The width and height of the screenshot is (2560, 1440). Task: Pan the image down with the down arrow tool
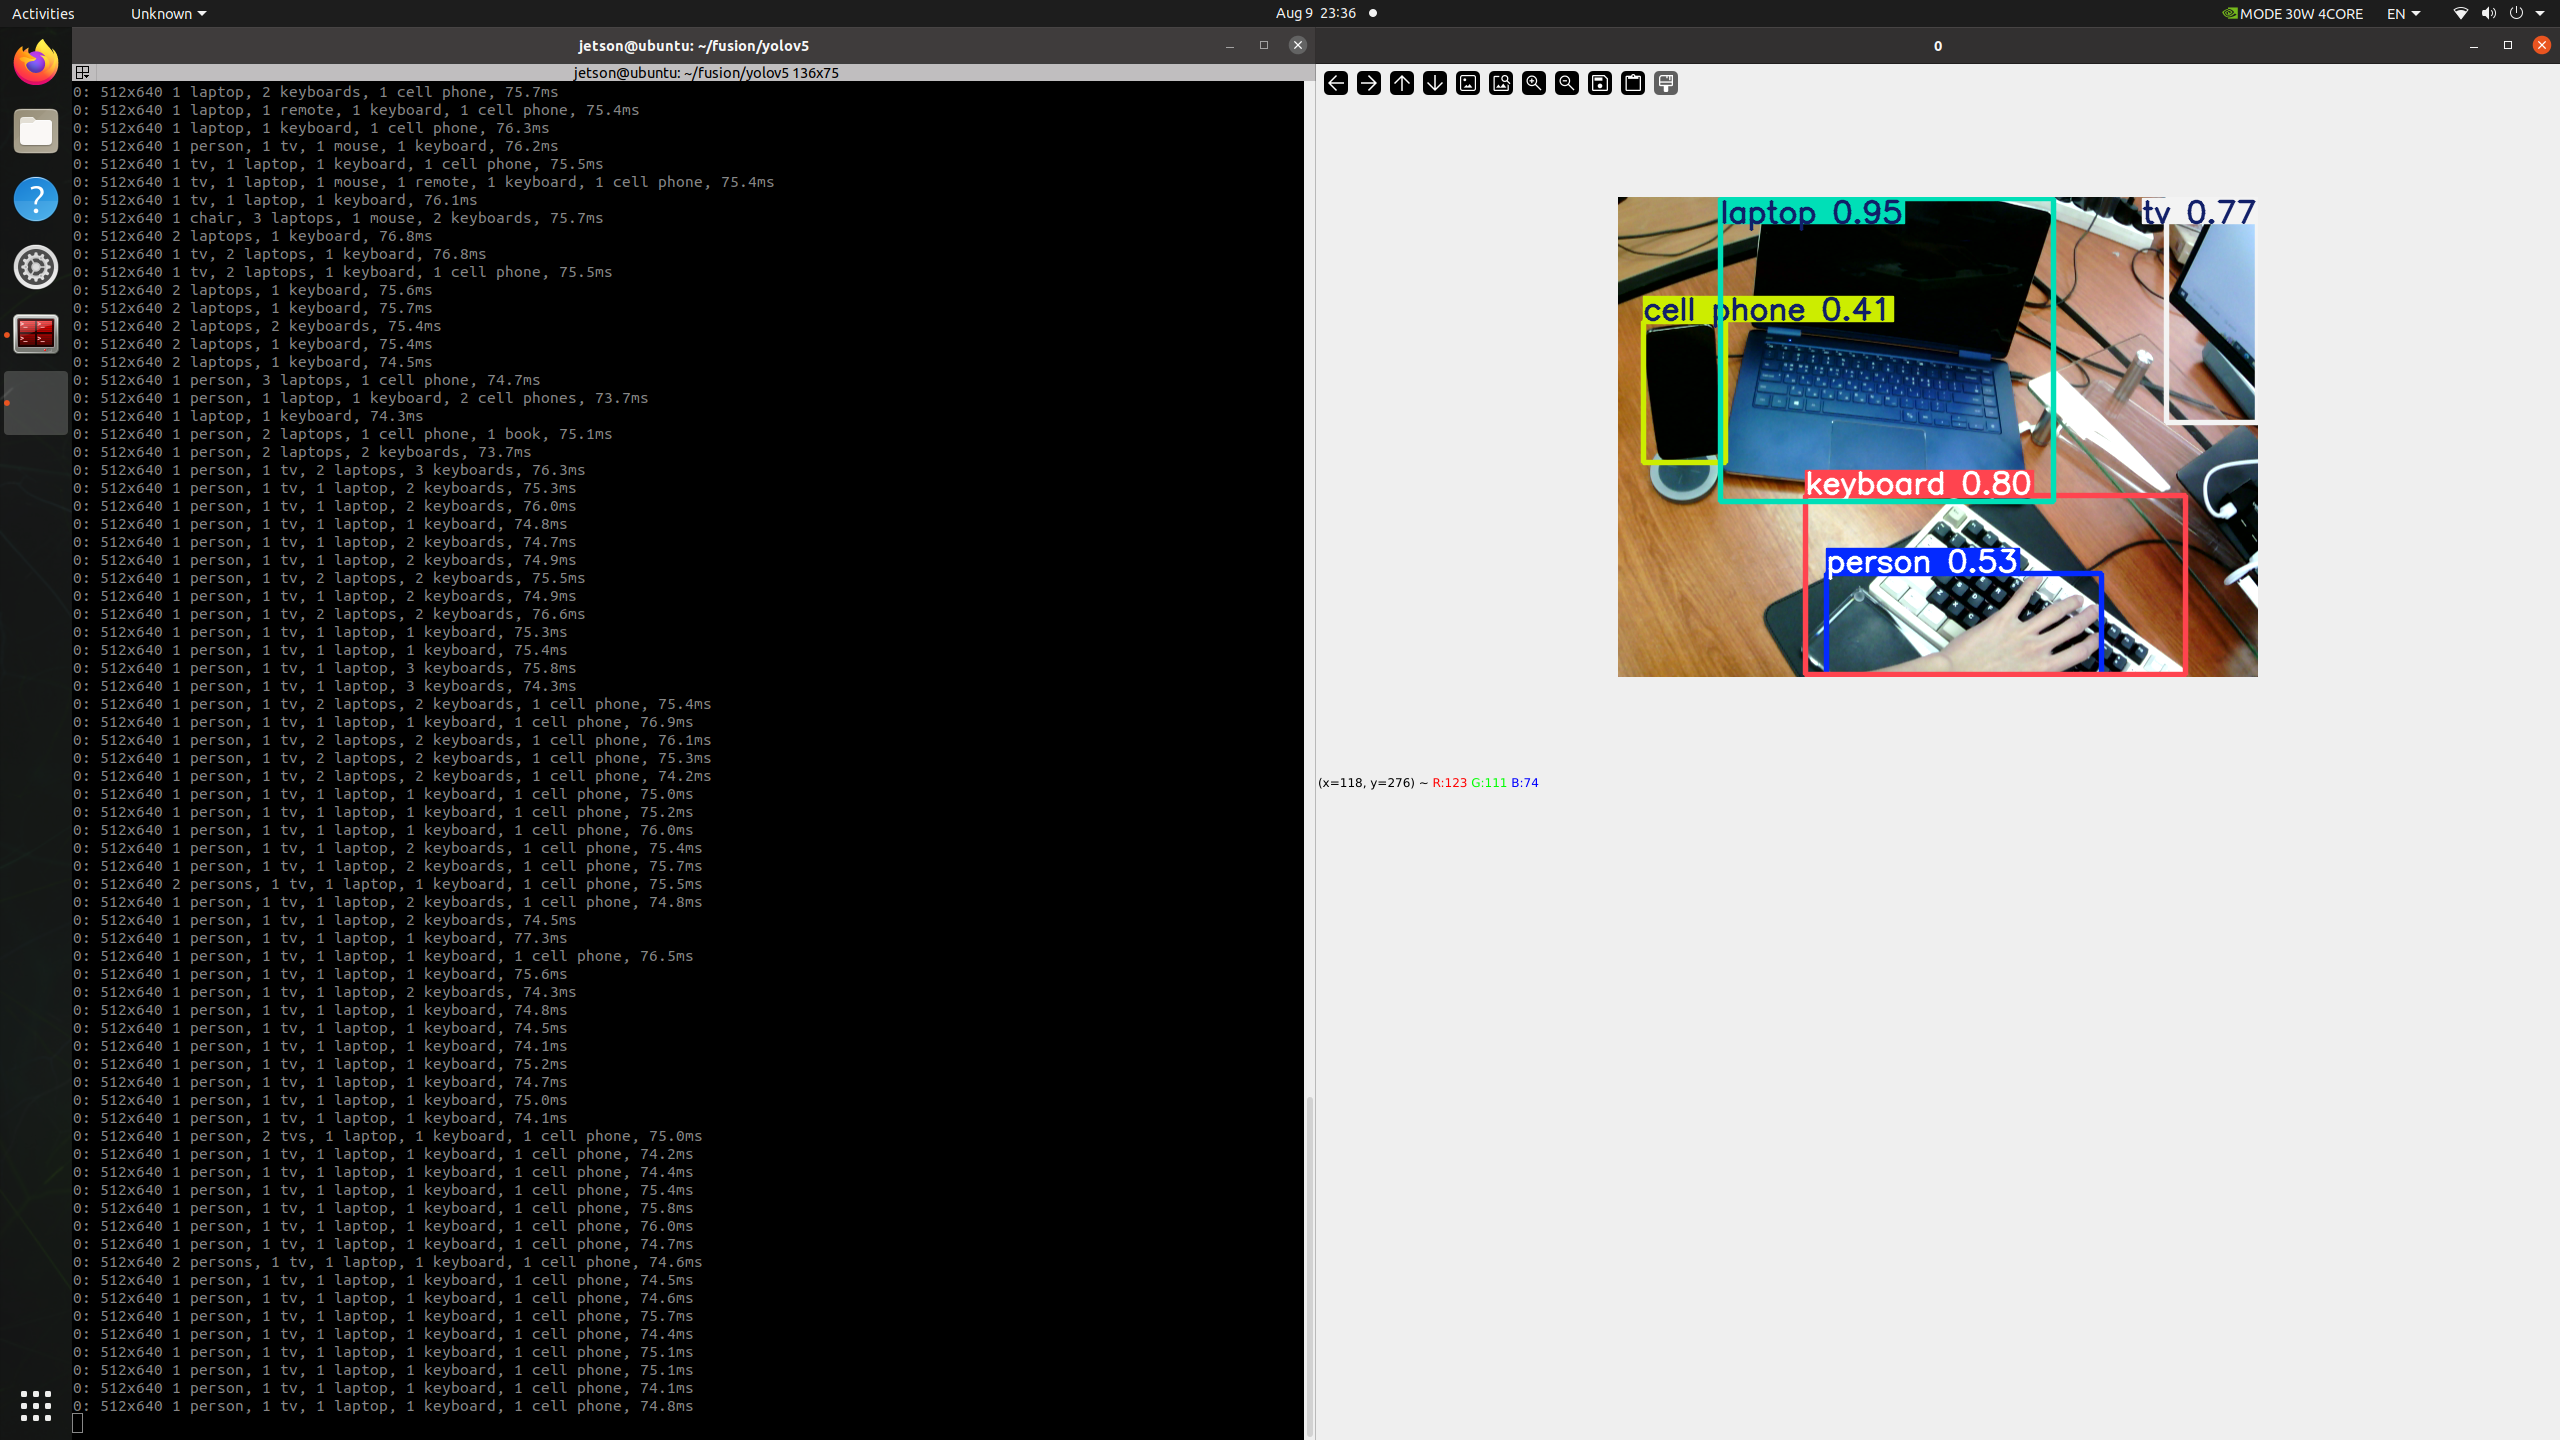(x=1435, y=83)
